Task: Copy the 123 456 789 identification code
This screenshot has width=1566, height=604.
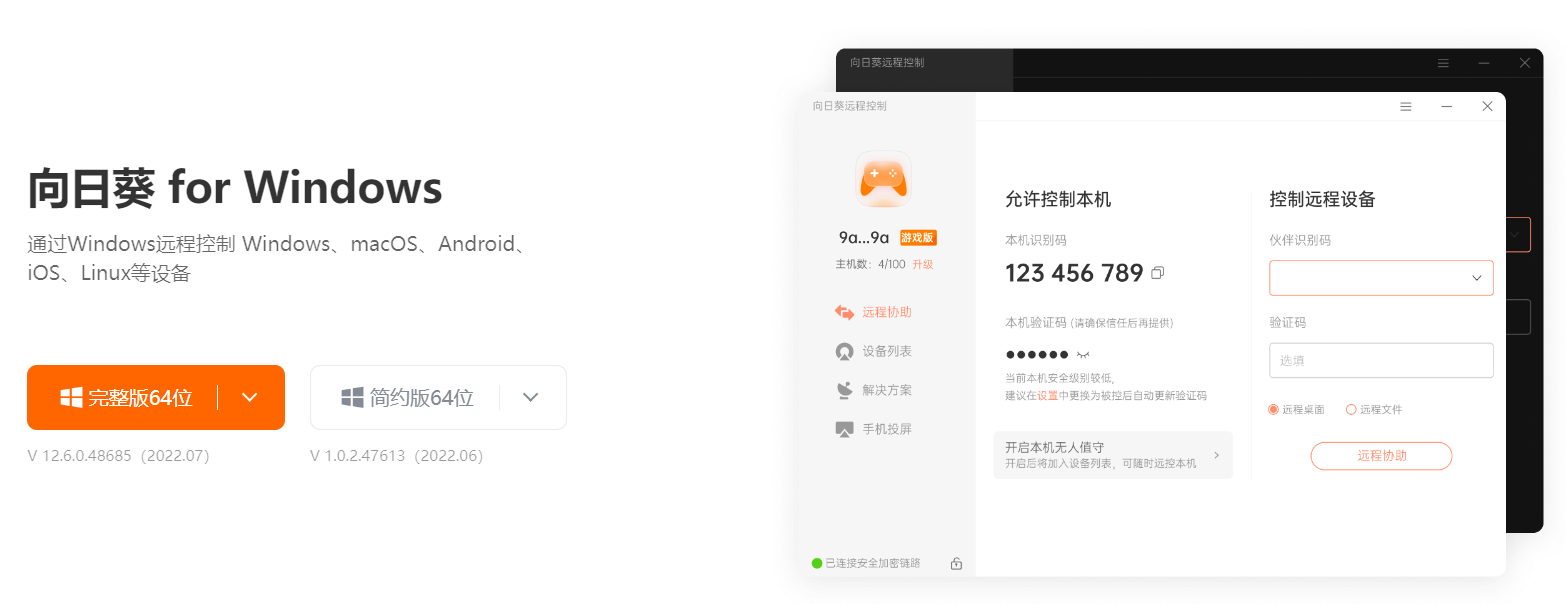Action: [x=1157, y=273]
